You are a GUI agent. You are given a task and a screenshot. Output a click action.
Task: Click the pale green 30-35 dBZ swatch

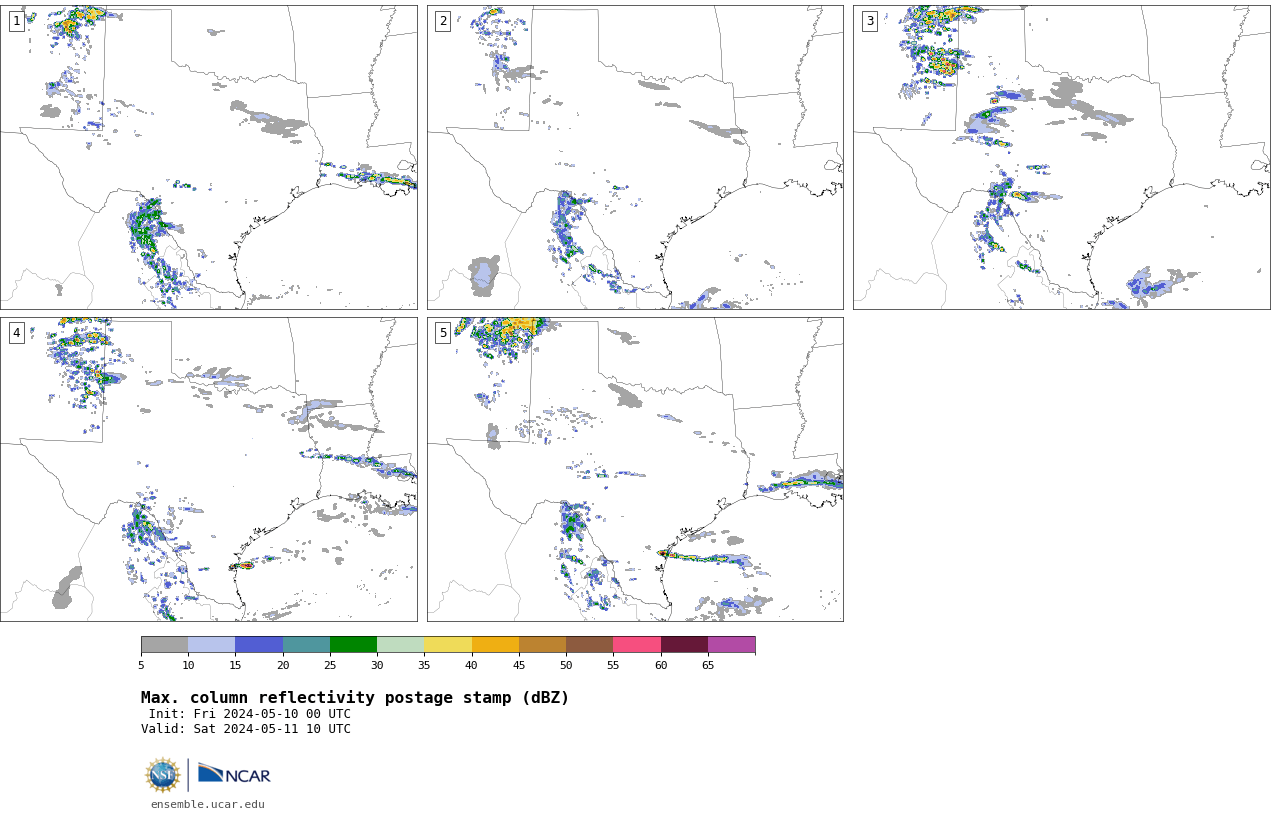(400, 644)
